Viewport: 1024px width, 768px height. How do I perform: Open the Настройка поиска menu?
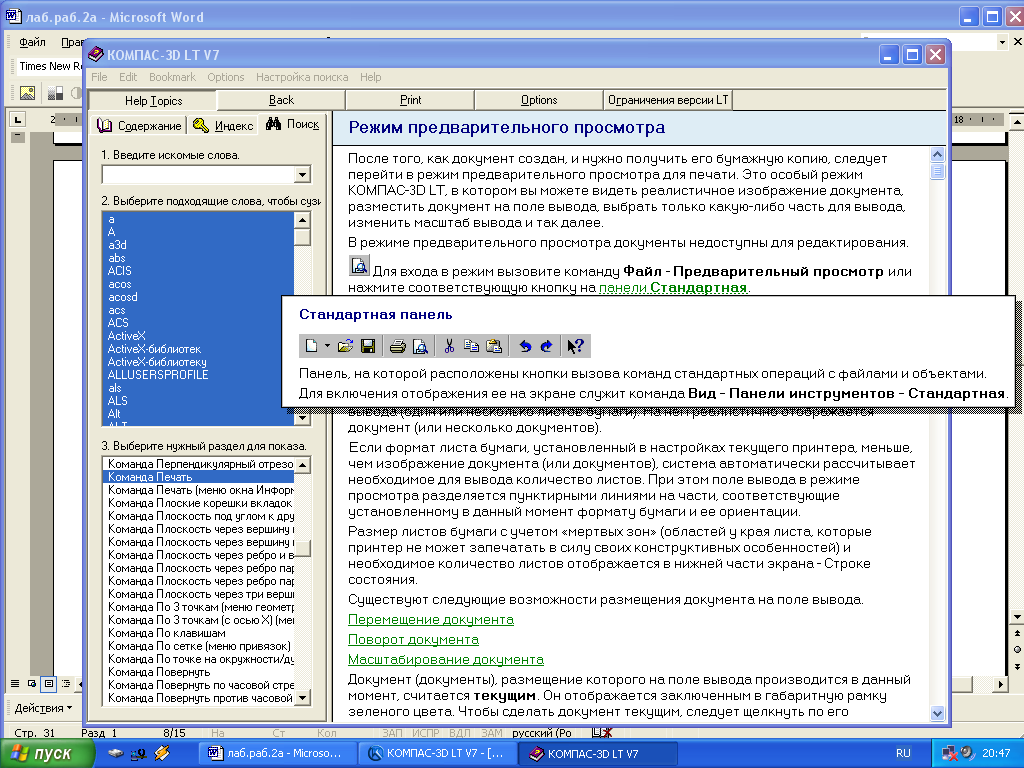[302, 77]
